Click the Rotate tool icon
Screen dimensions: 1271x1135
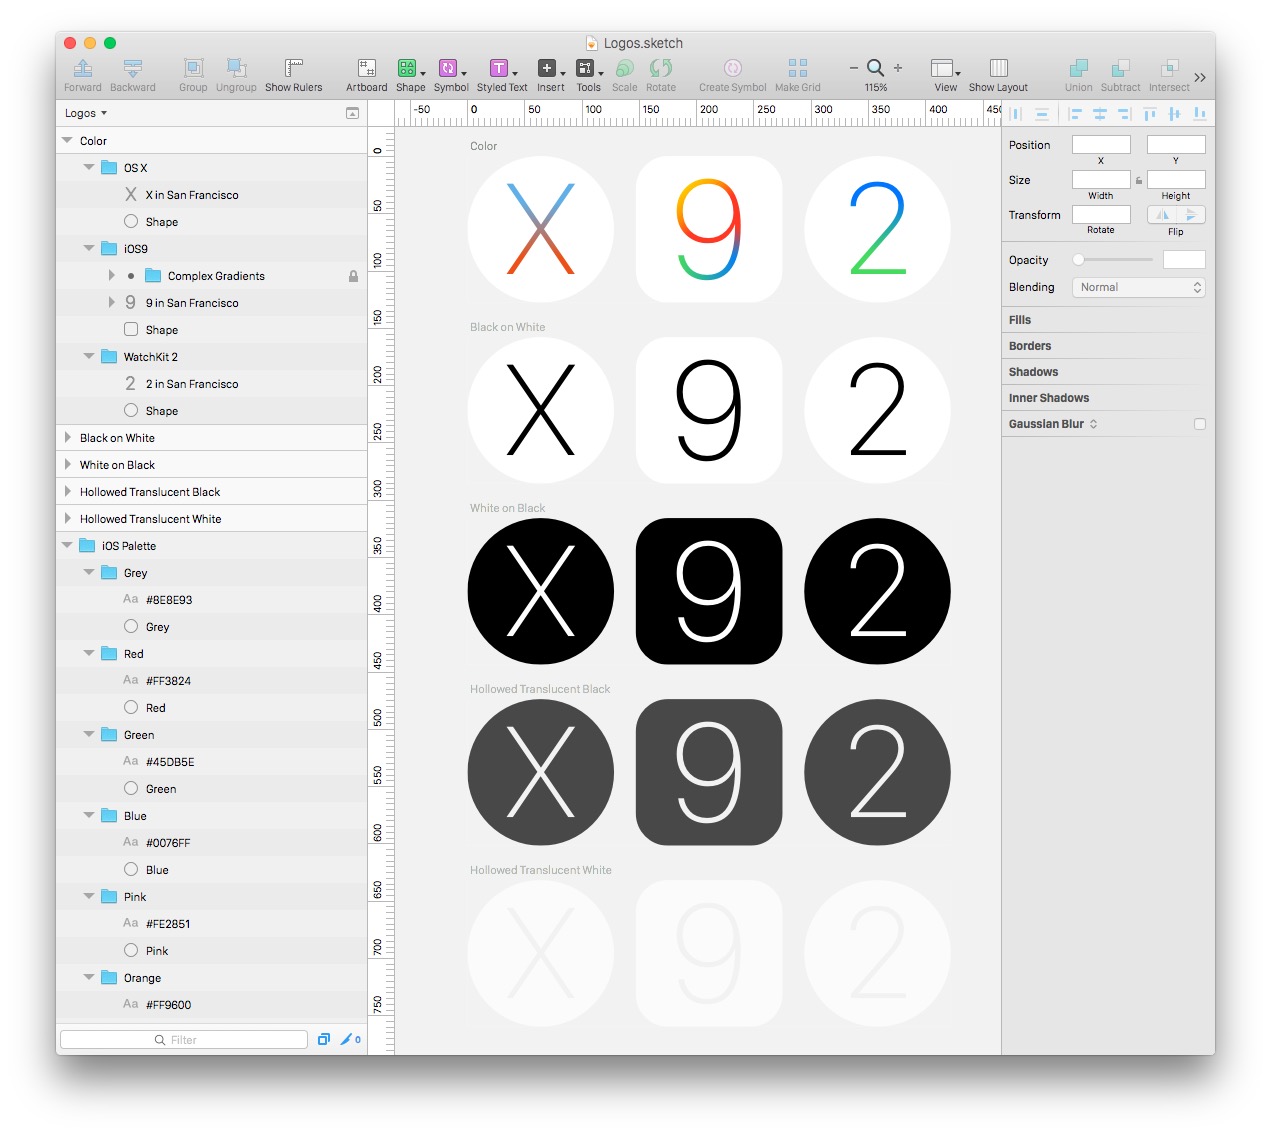coord(660,69)
